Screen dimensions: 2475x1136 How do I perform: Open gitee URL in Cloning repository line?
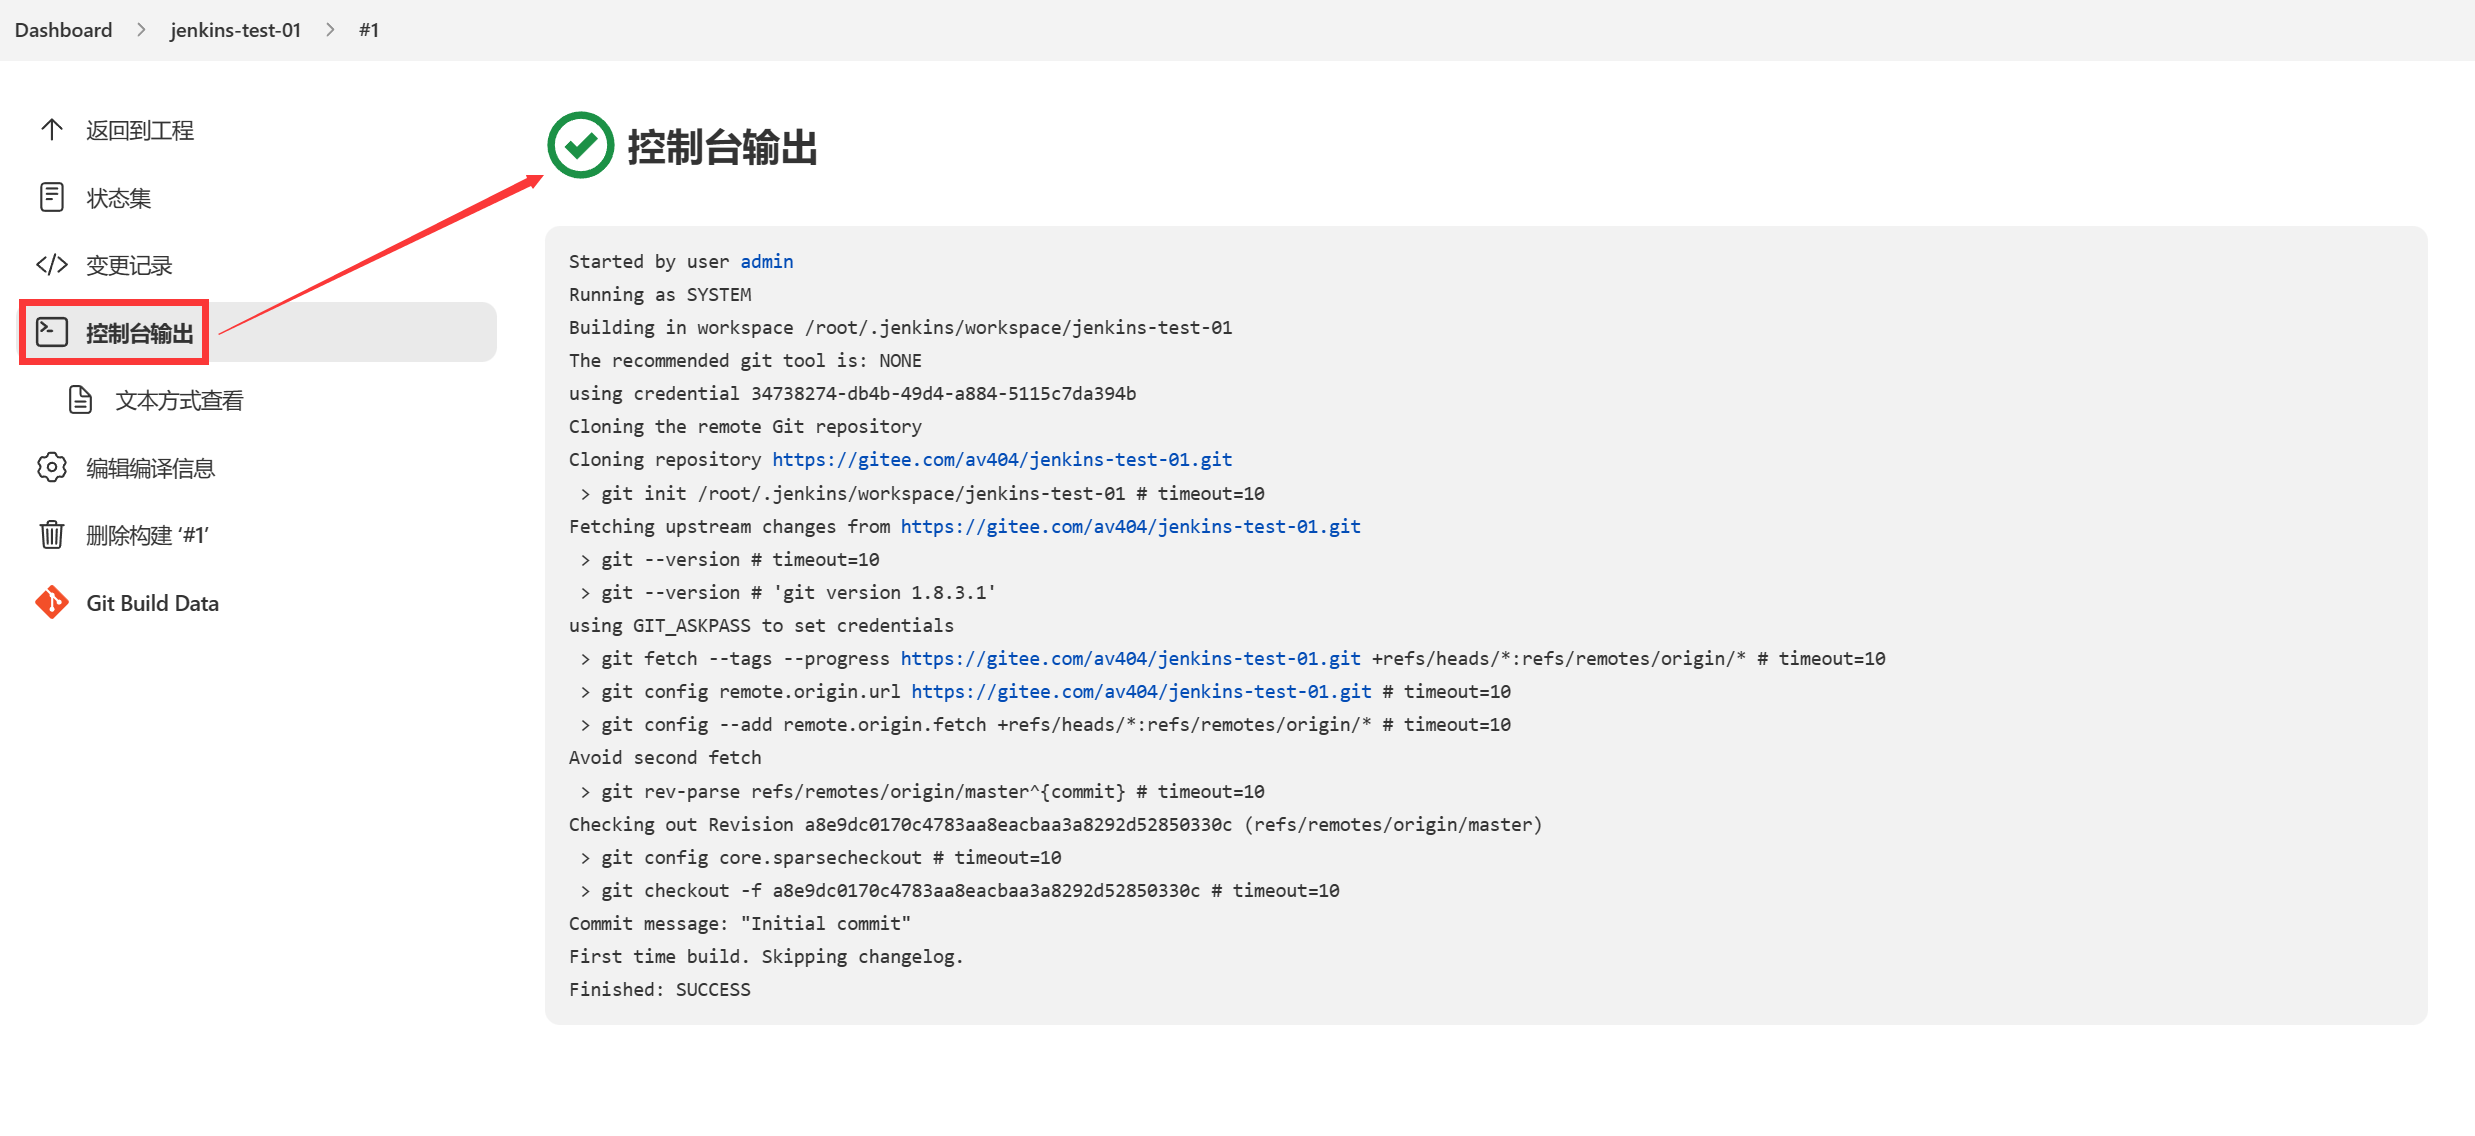point(1001,460)
